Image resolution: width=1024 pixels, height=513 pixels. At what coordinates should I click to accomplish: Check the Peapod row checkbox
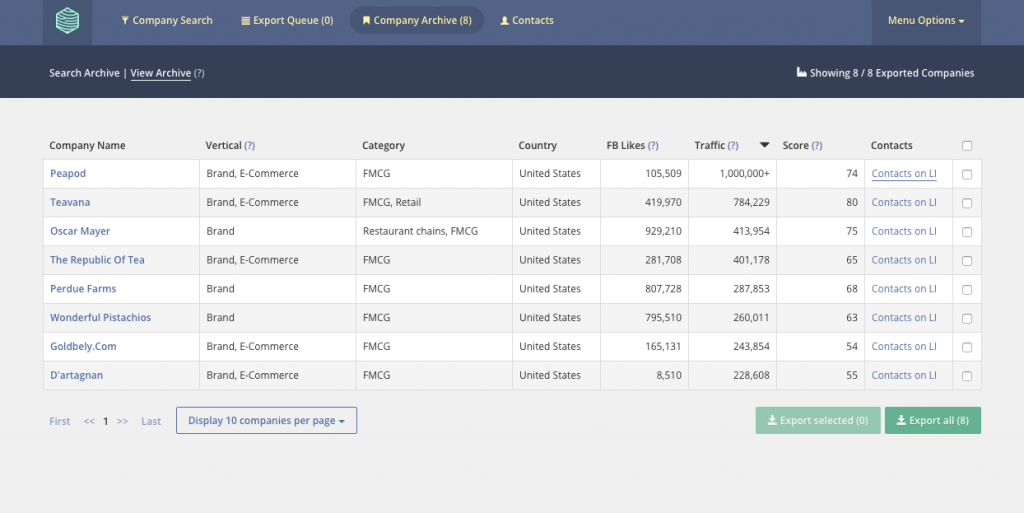pyautogui.click(x=967, y=174)
